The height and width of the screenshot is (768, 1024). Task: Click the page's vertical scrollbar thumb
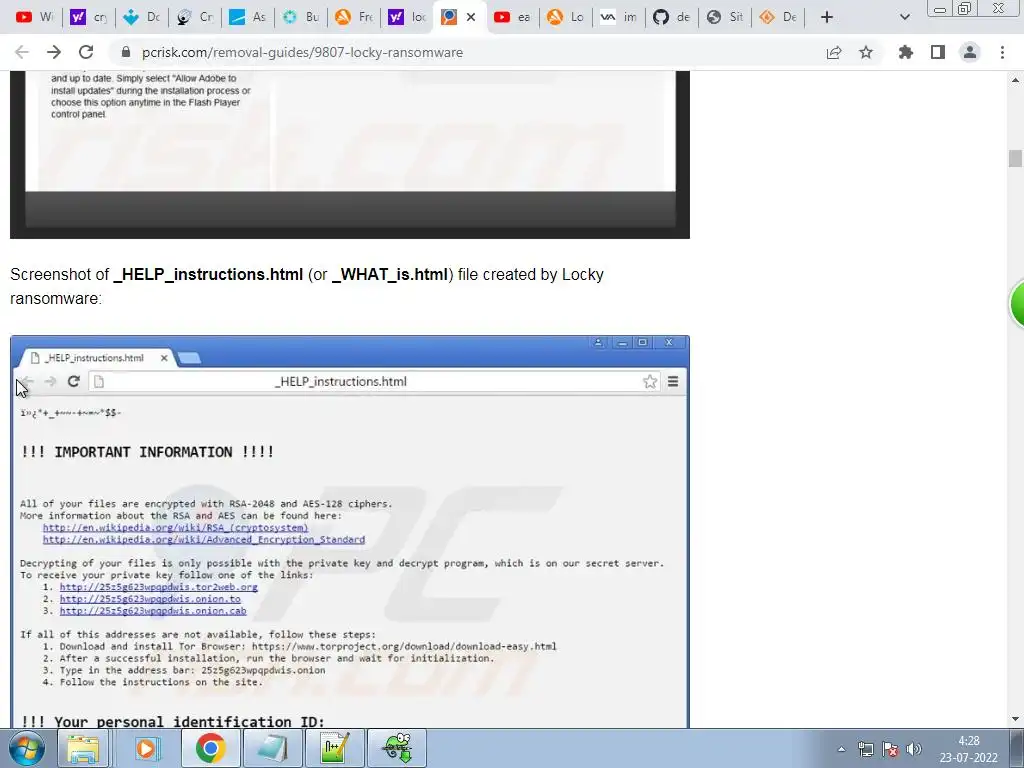1015,159
